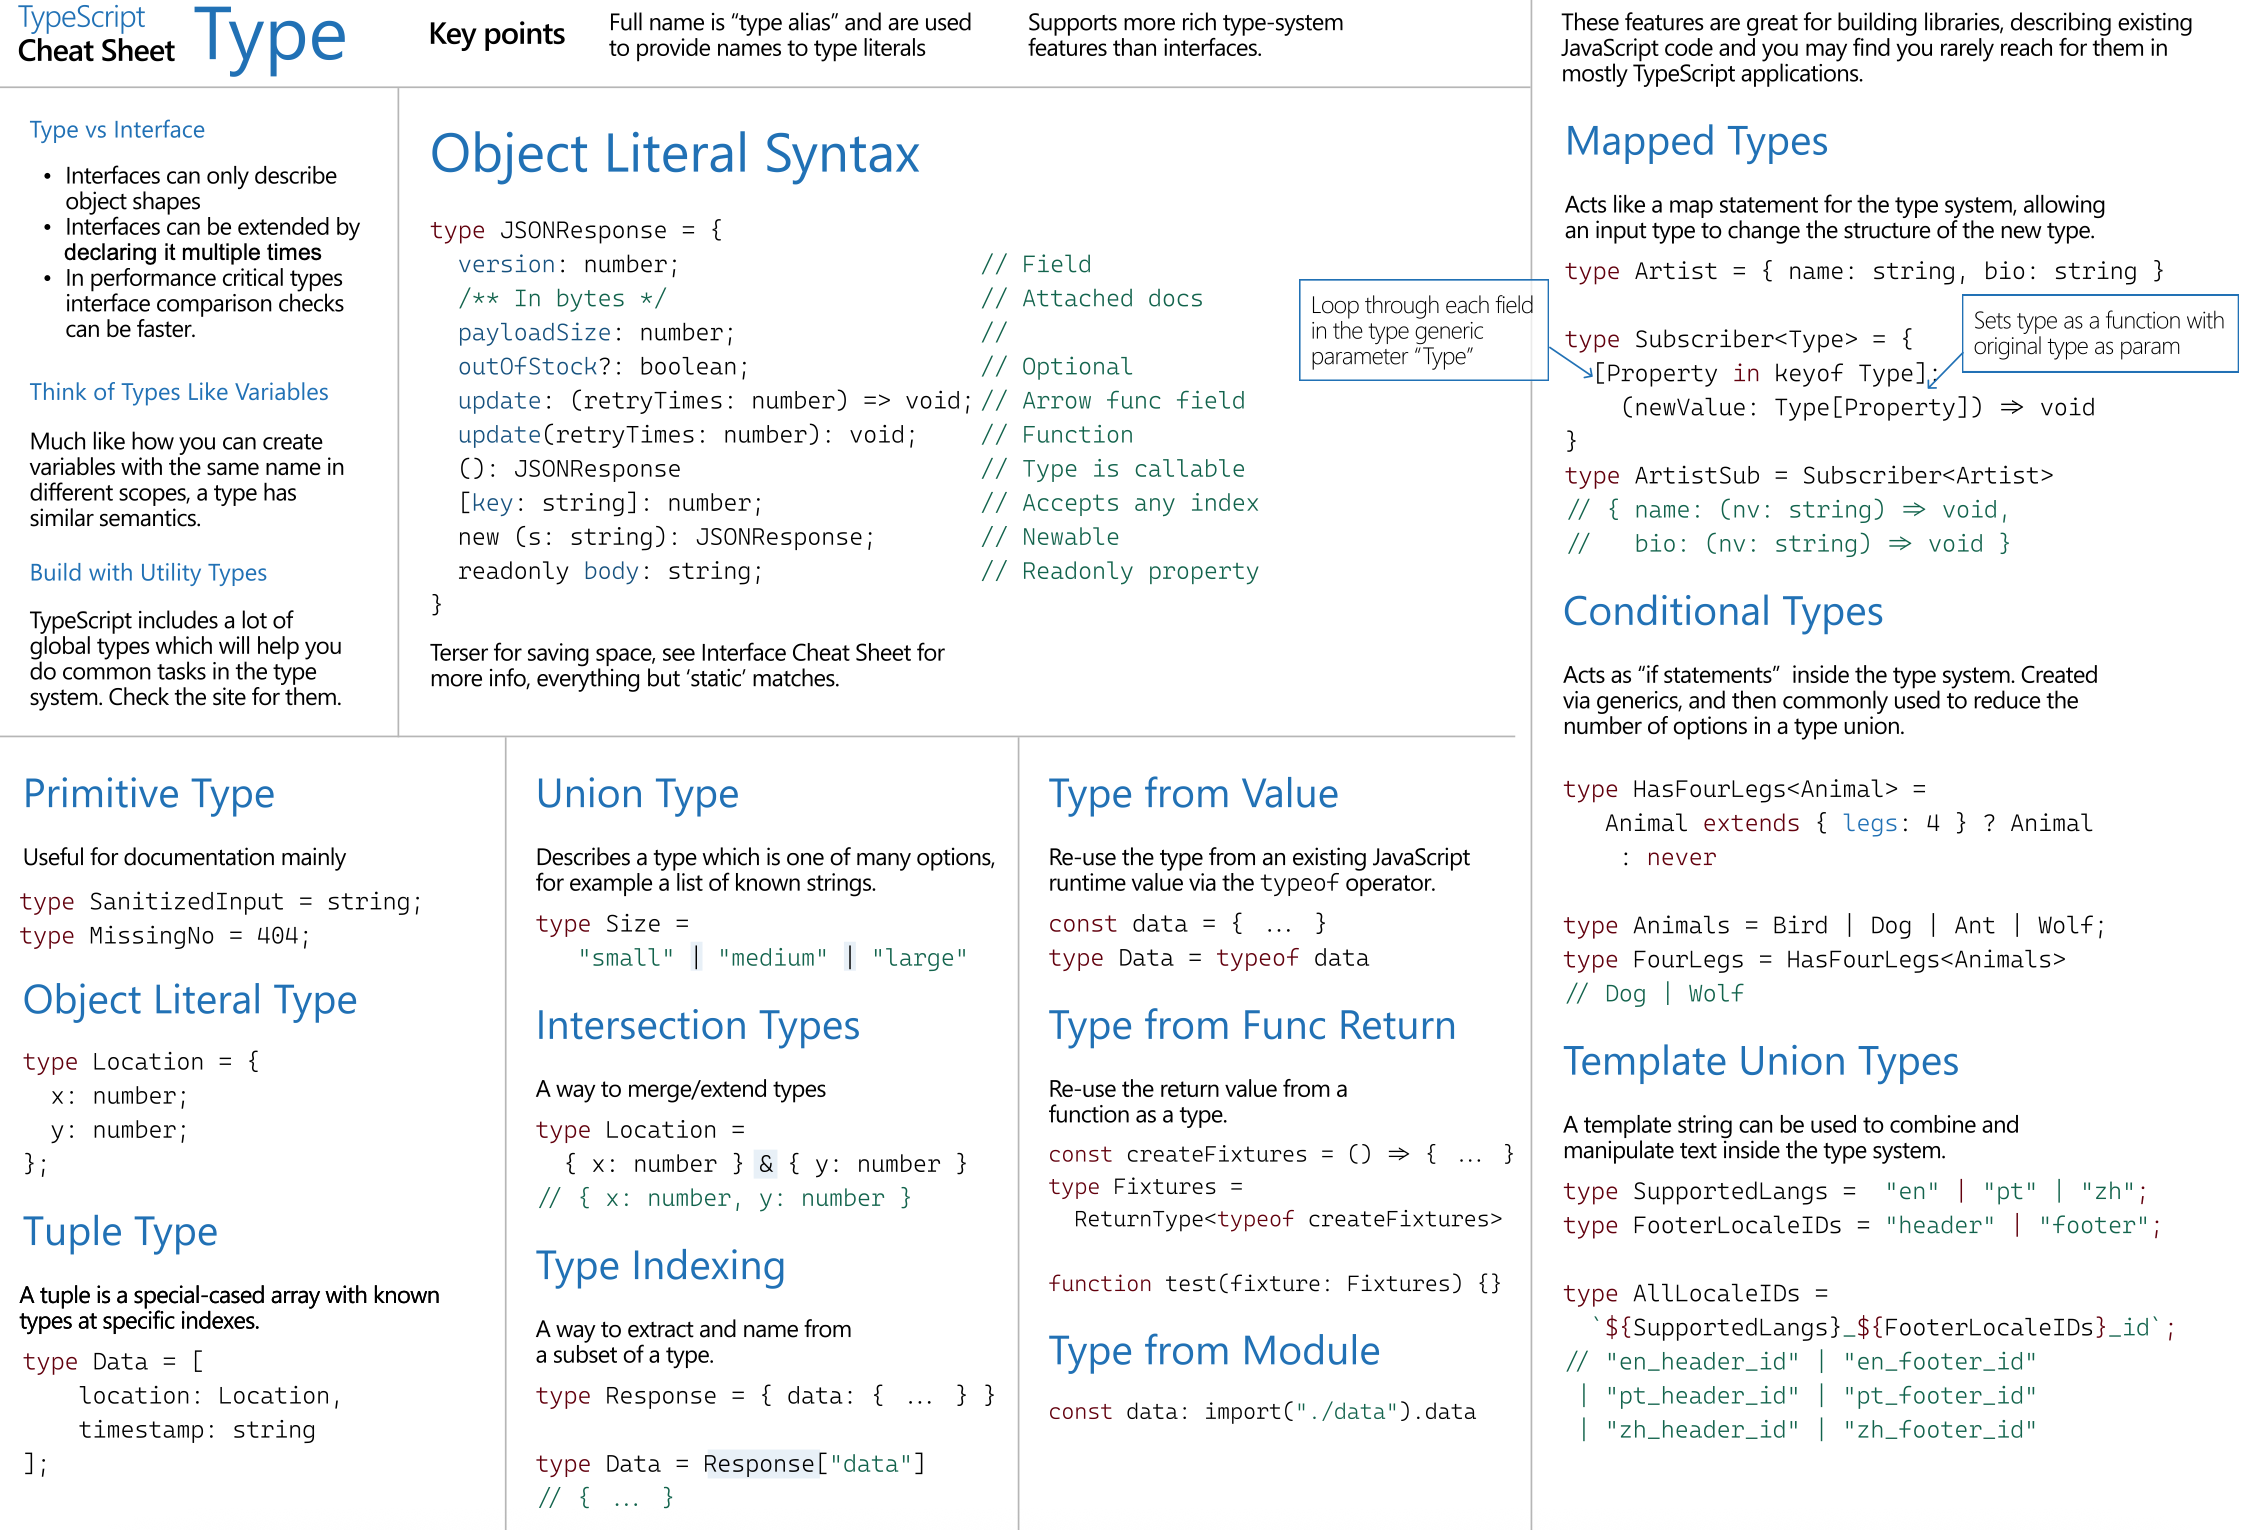The height and width of the screenshot is (1530, 2252).
Task: Click 'Build with Utility Types' heading
Action: tap(148, 573)
